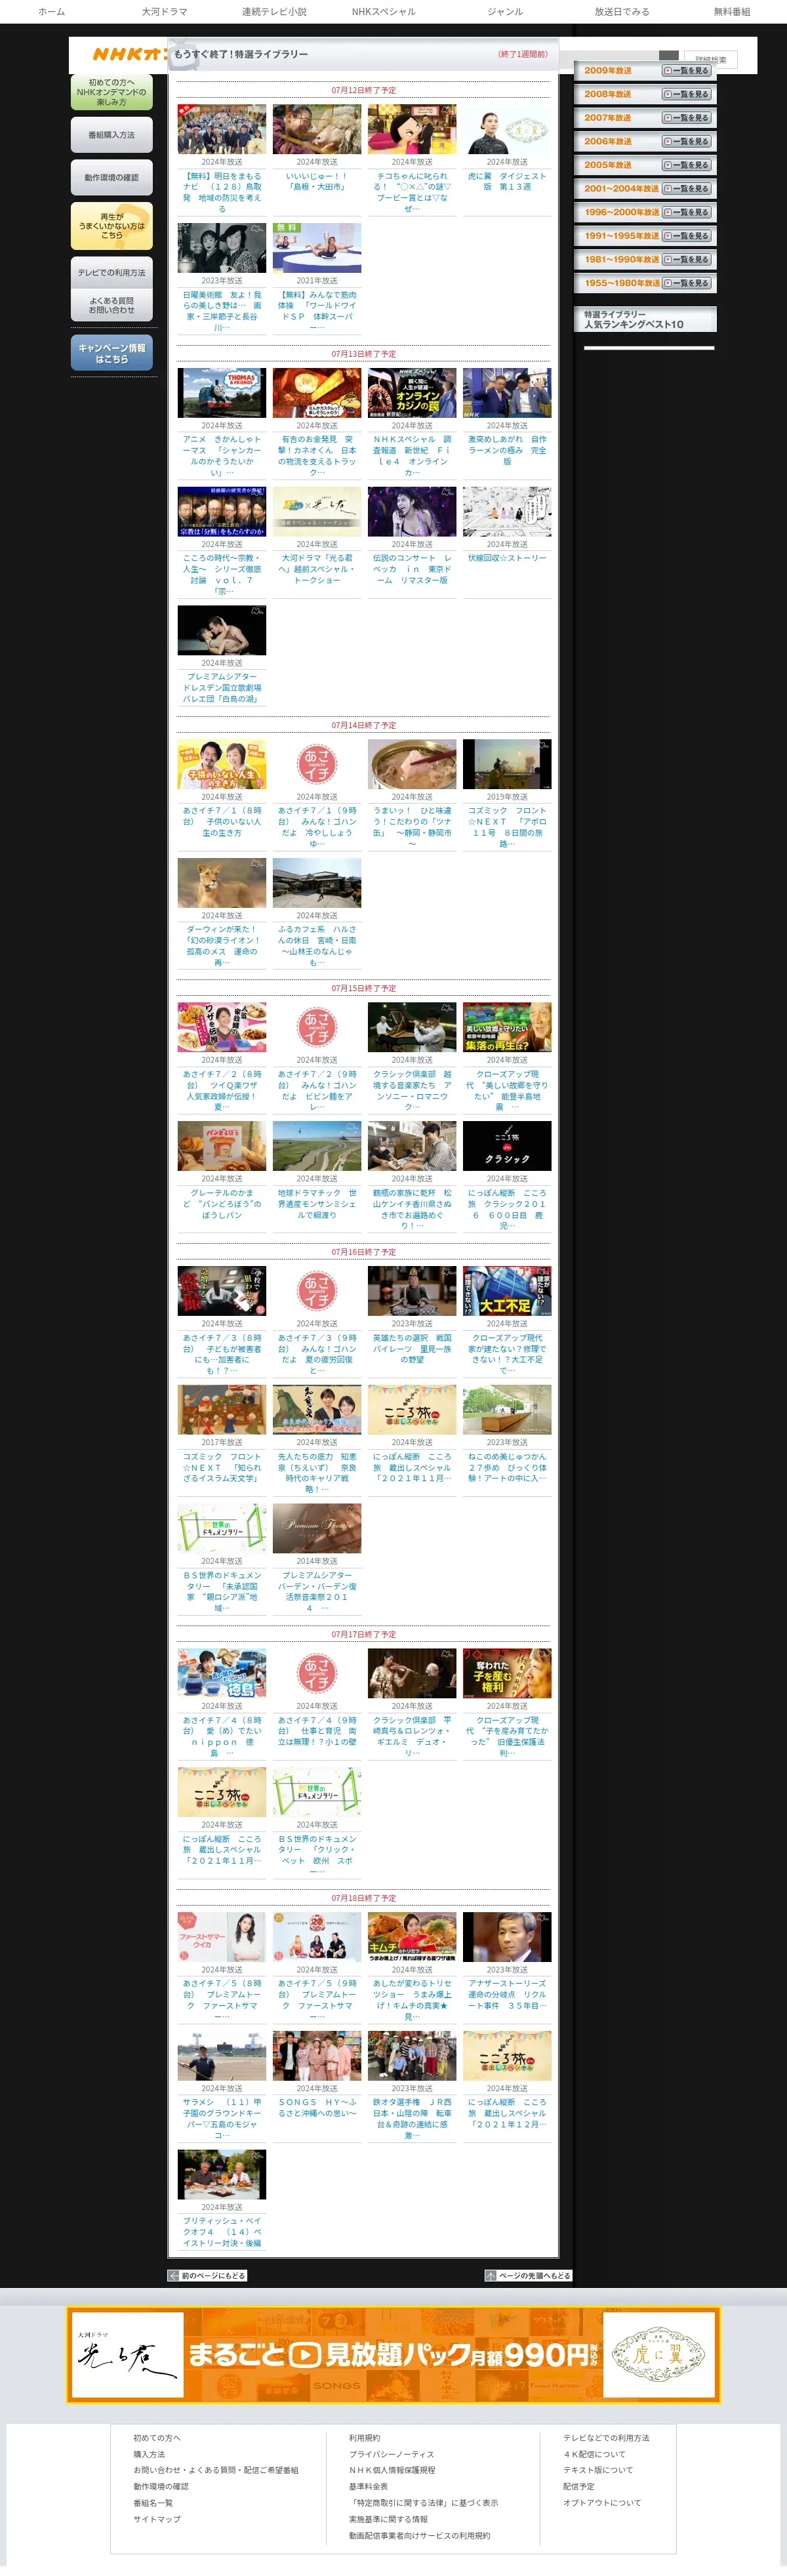Open the 伝説のコンサート レベッカ link
This screenshot has width=787, height=2576.
point(412,569)
